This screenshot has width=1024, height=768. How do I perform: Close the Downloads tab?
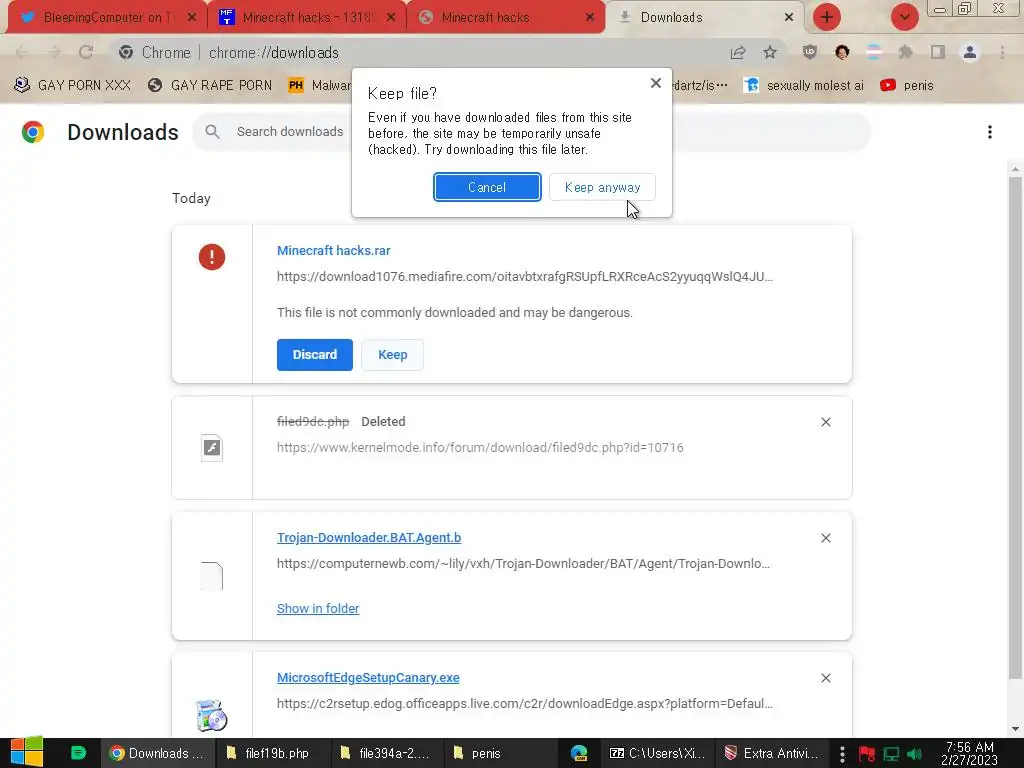coord(789,18)
